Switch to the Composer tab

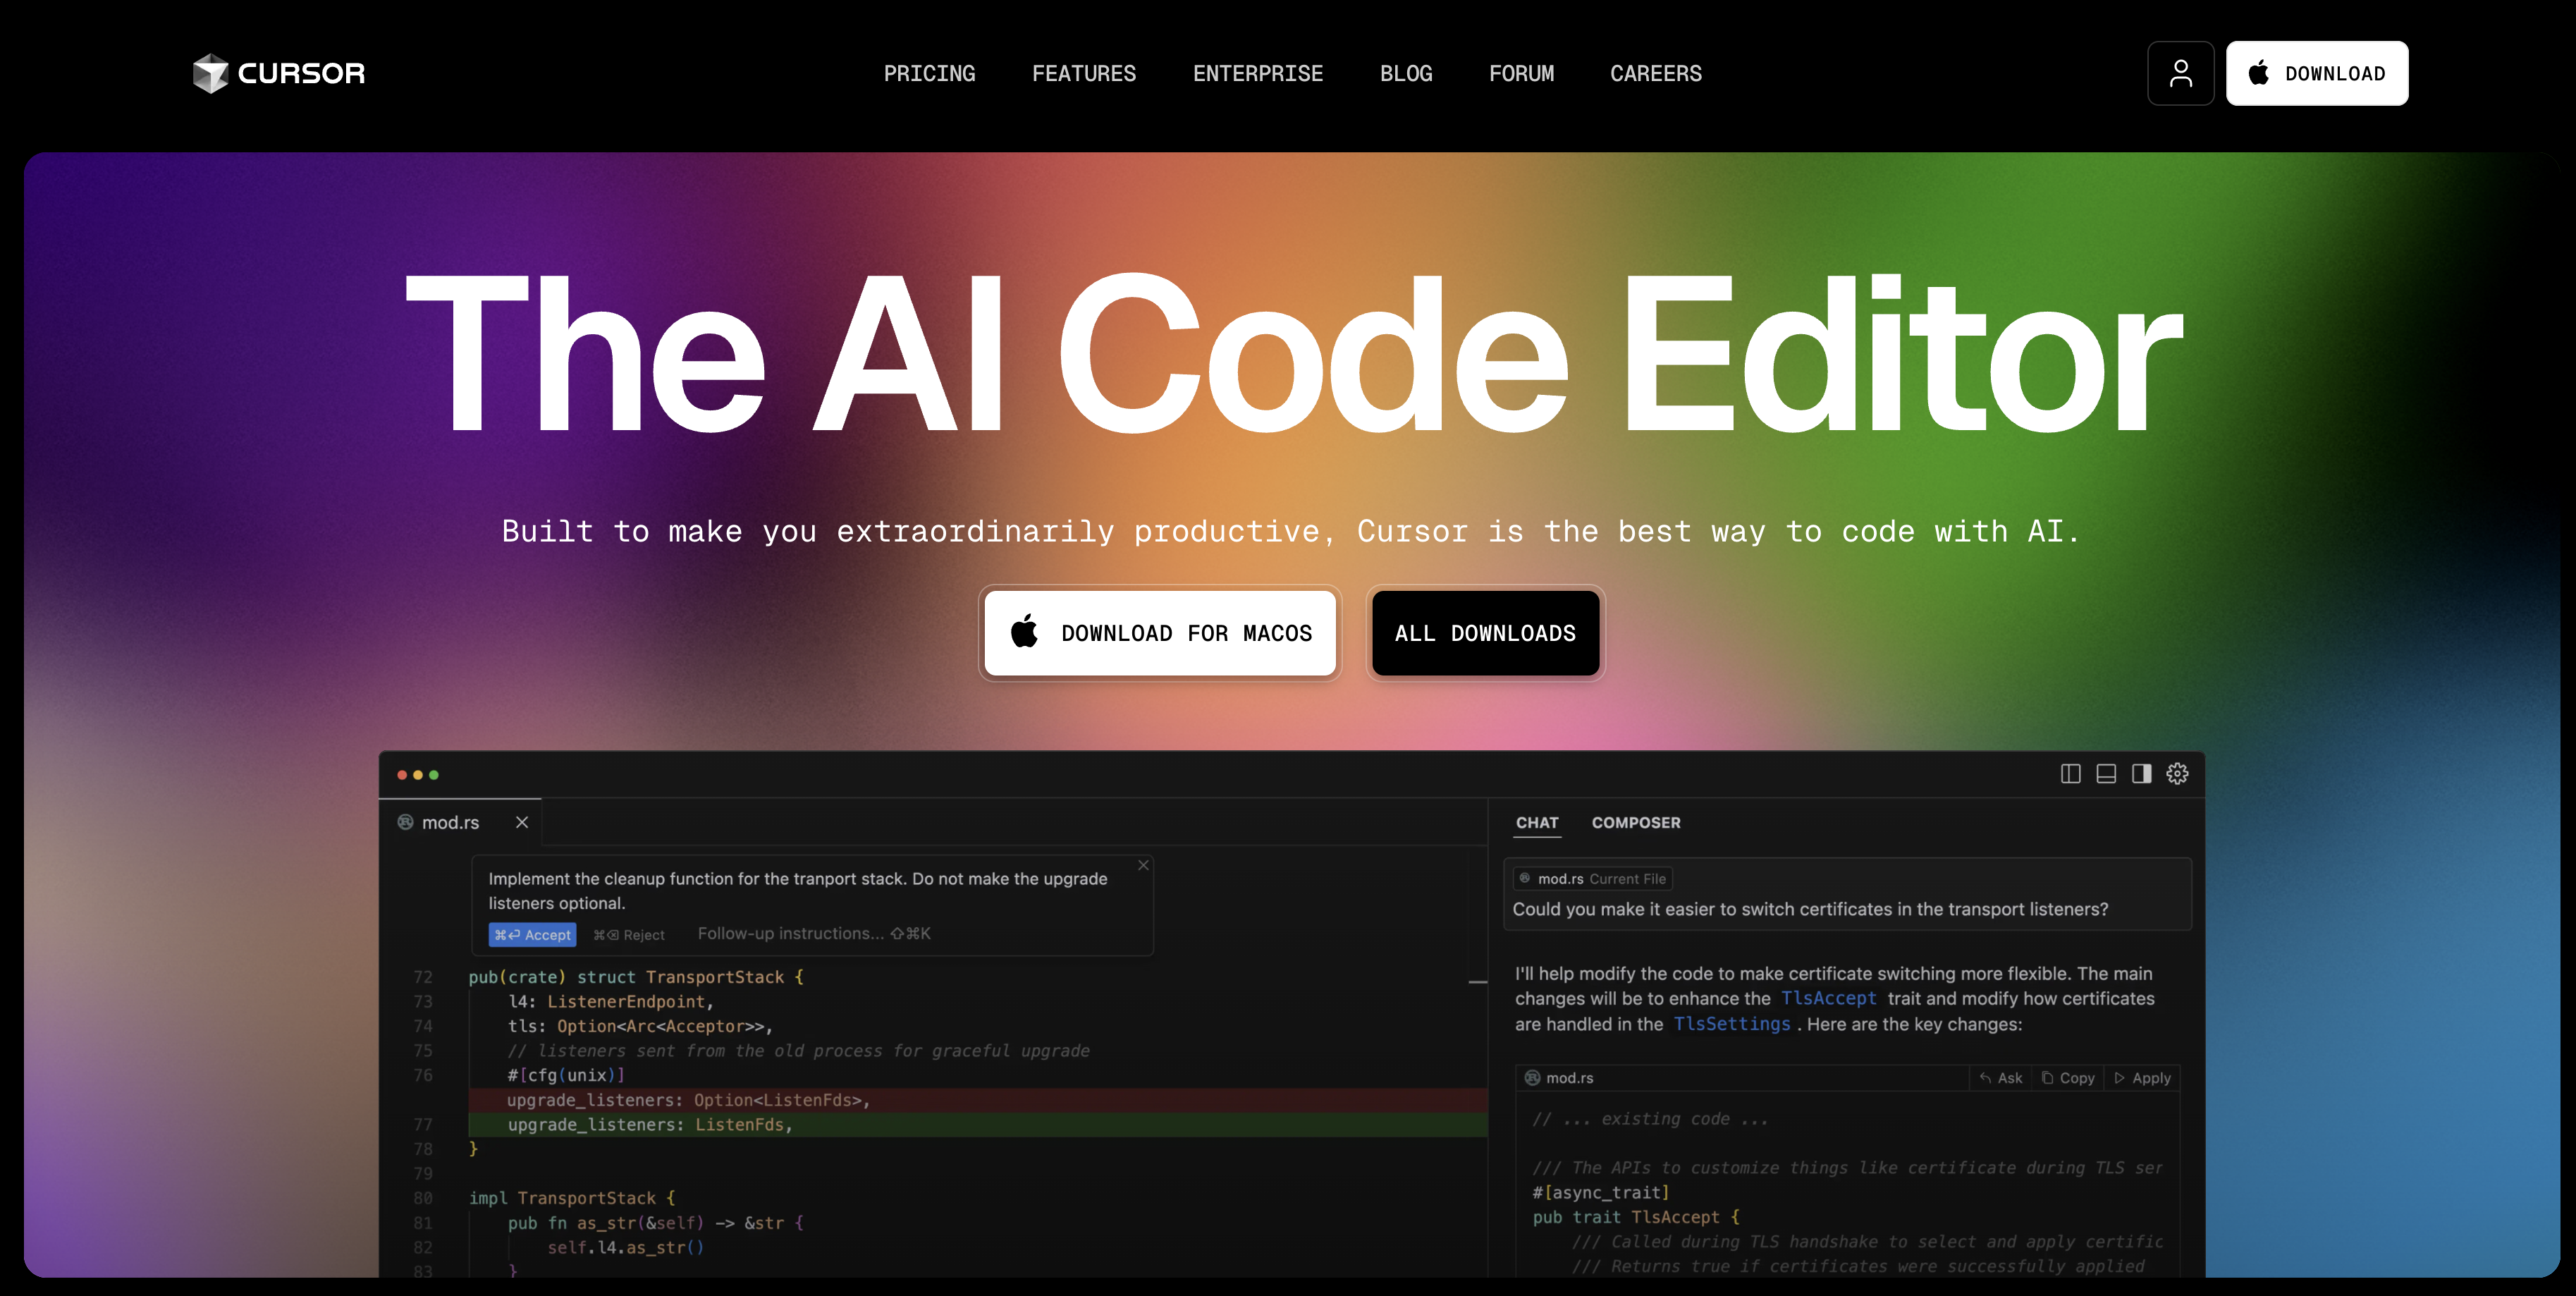click(1635, 822)
